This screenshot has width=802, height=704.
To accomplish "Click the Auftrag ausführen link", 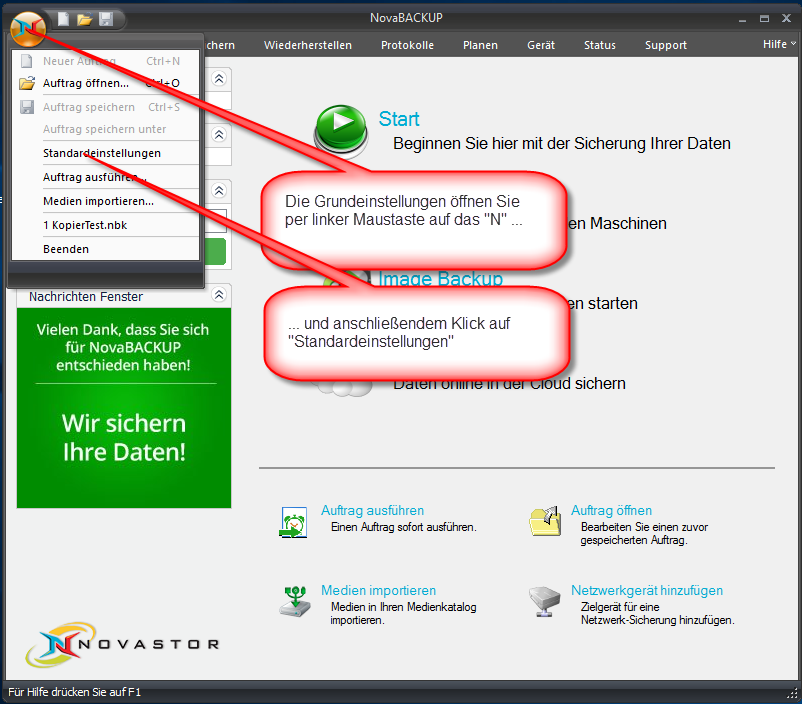I will point(372,510).
